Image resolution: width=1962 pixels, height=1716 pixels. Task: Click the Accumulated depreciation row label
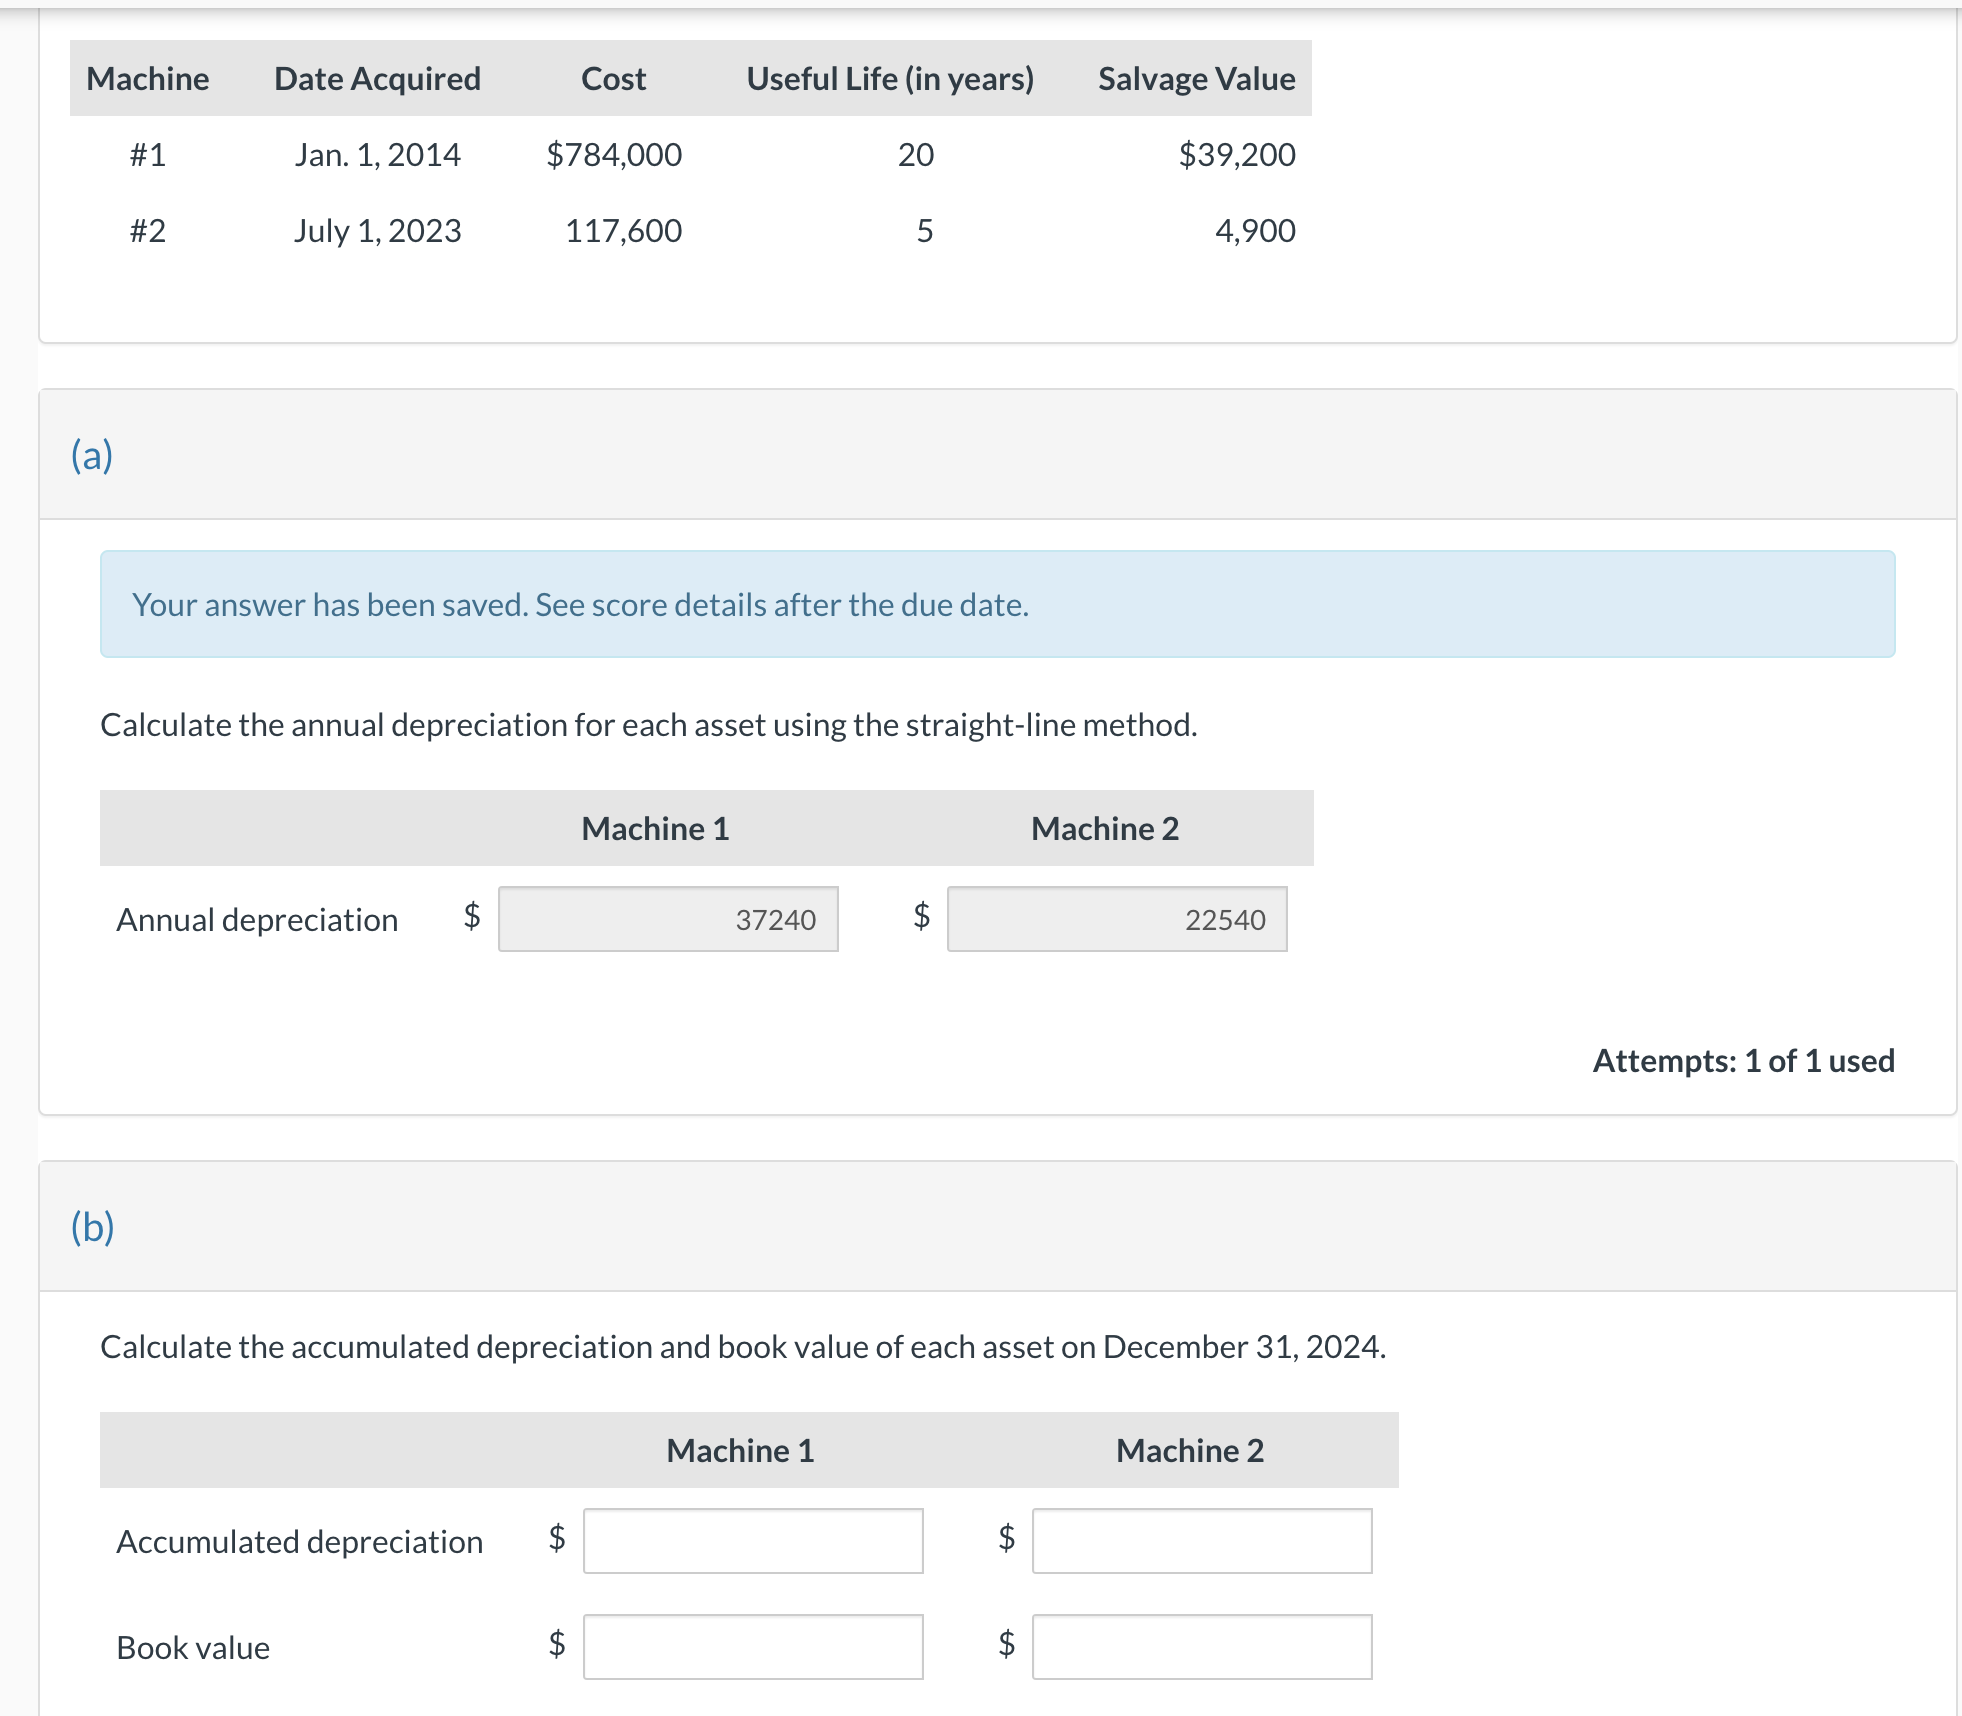(x=299, y=1541)
